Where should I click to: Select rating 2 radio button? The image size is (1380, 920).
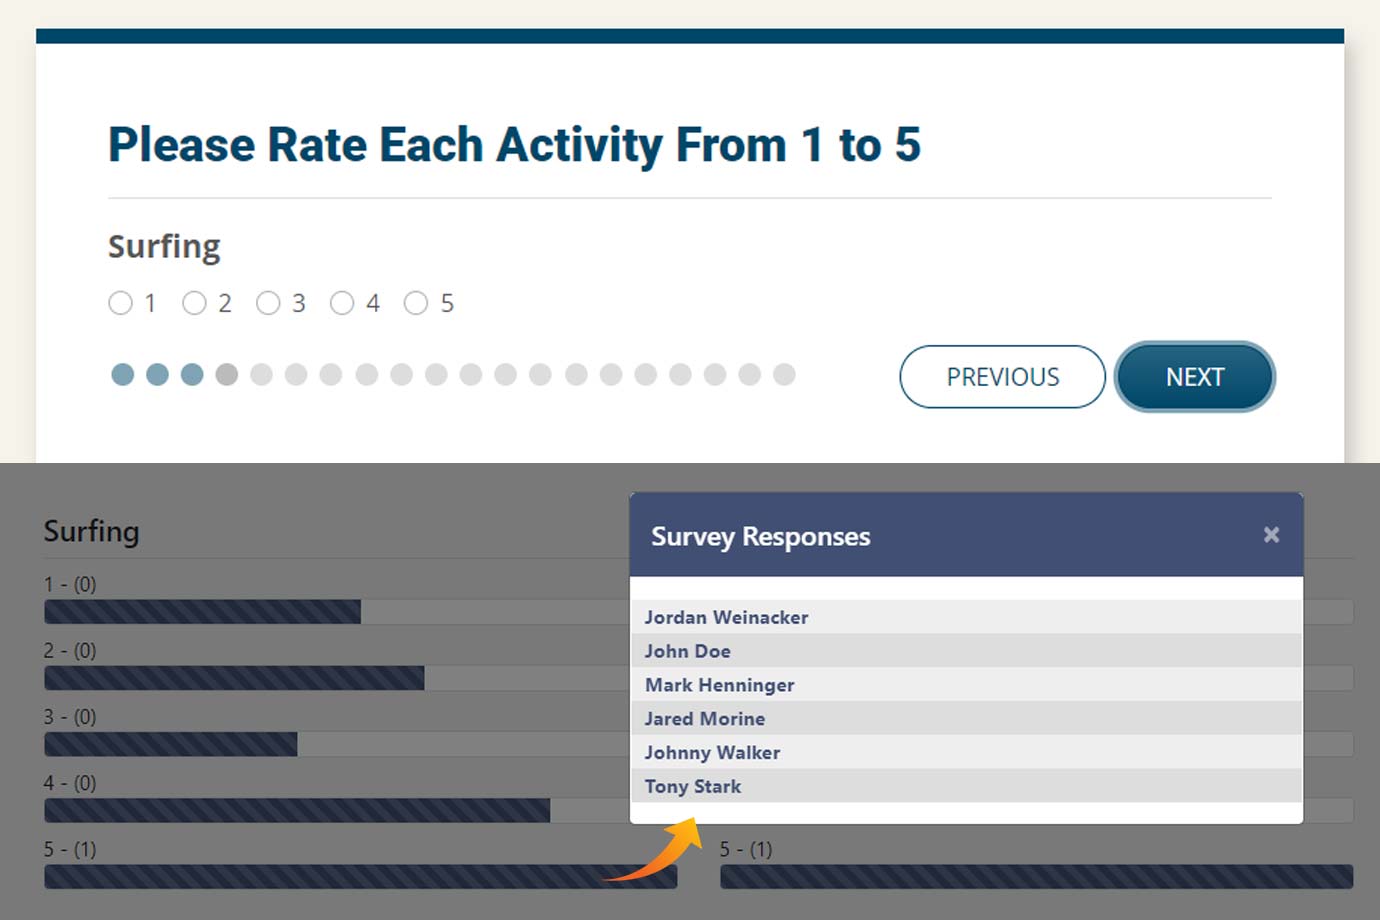pos(194,303)
